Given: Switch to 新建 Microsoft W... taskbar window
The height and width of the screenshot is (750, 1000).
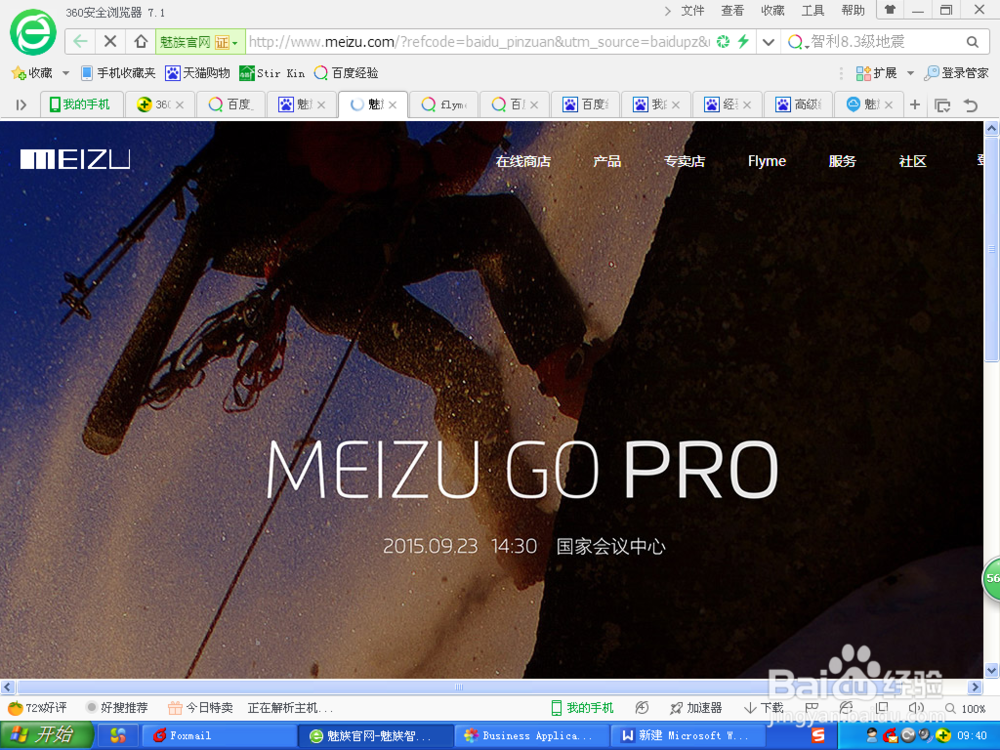Looking at the screenshot, I should coord(689,735).
